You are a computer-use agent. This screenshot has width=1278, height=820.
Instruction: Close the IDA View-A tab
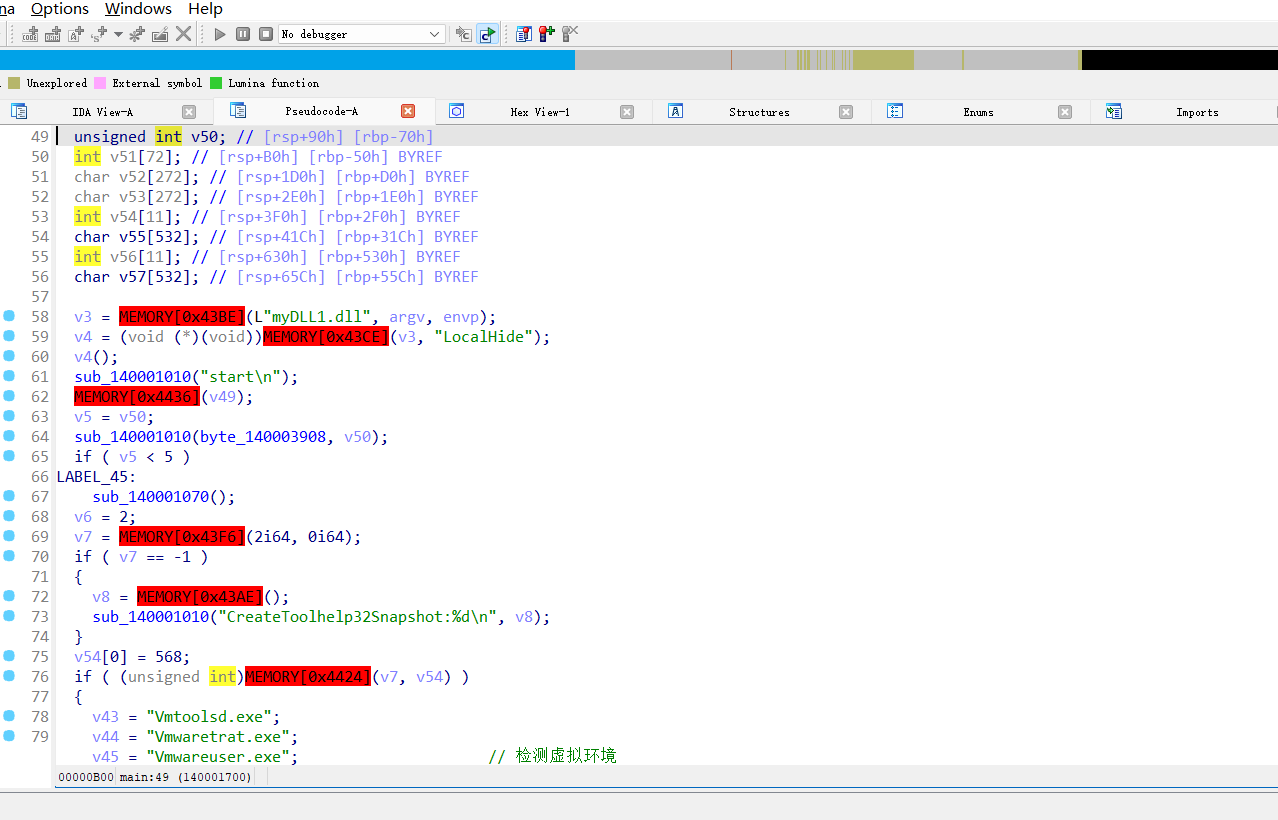189,112
